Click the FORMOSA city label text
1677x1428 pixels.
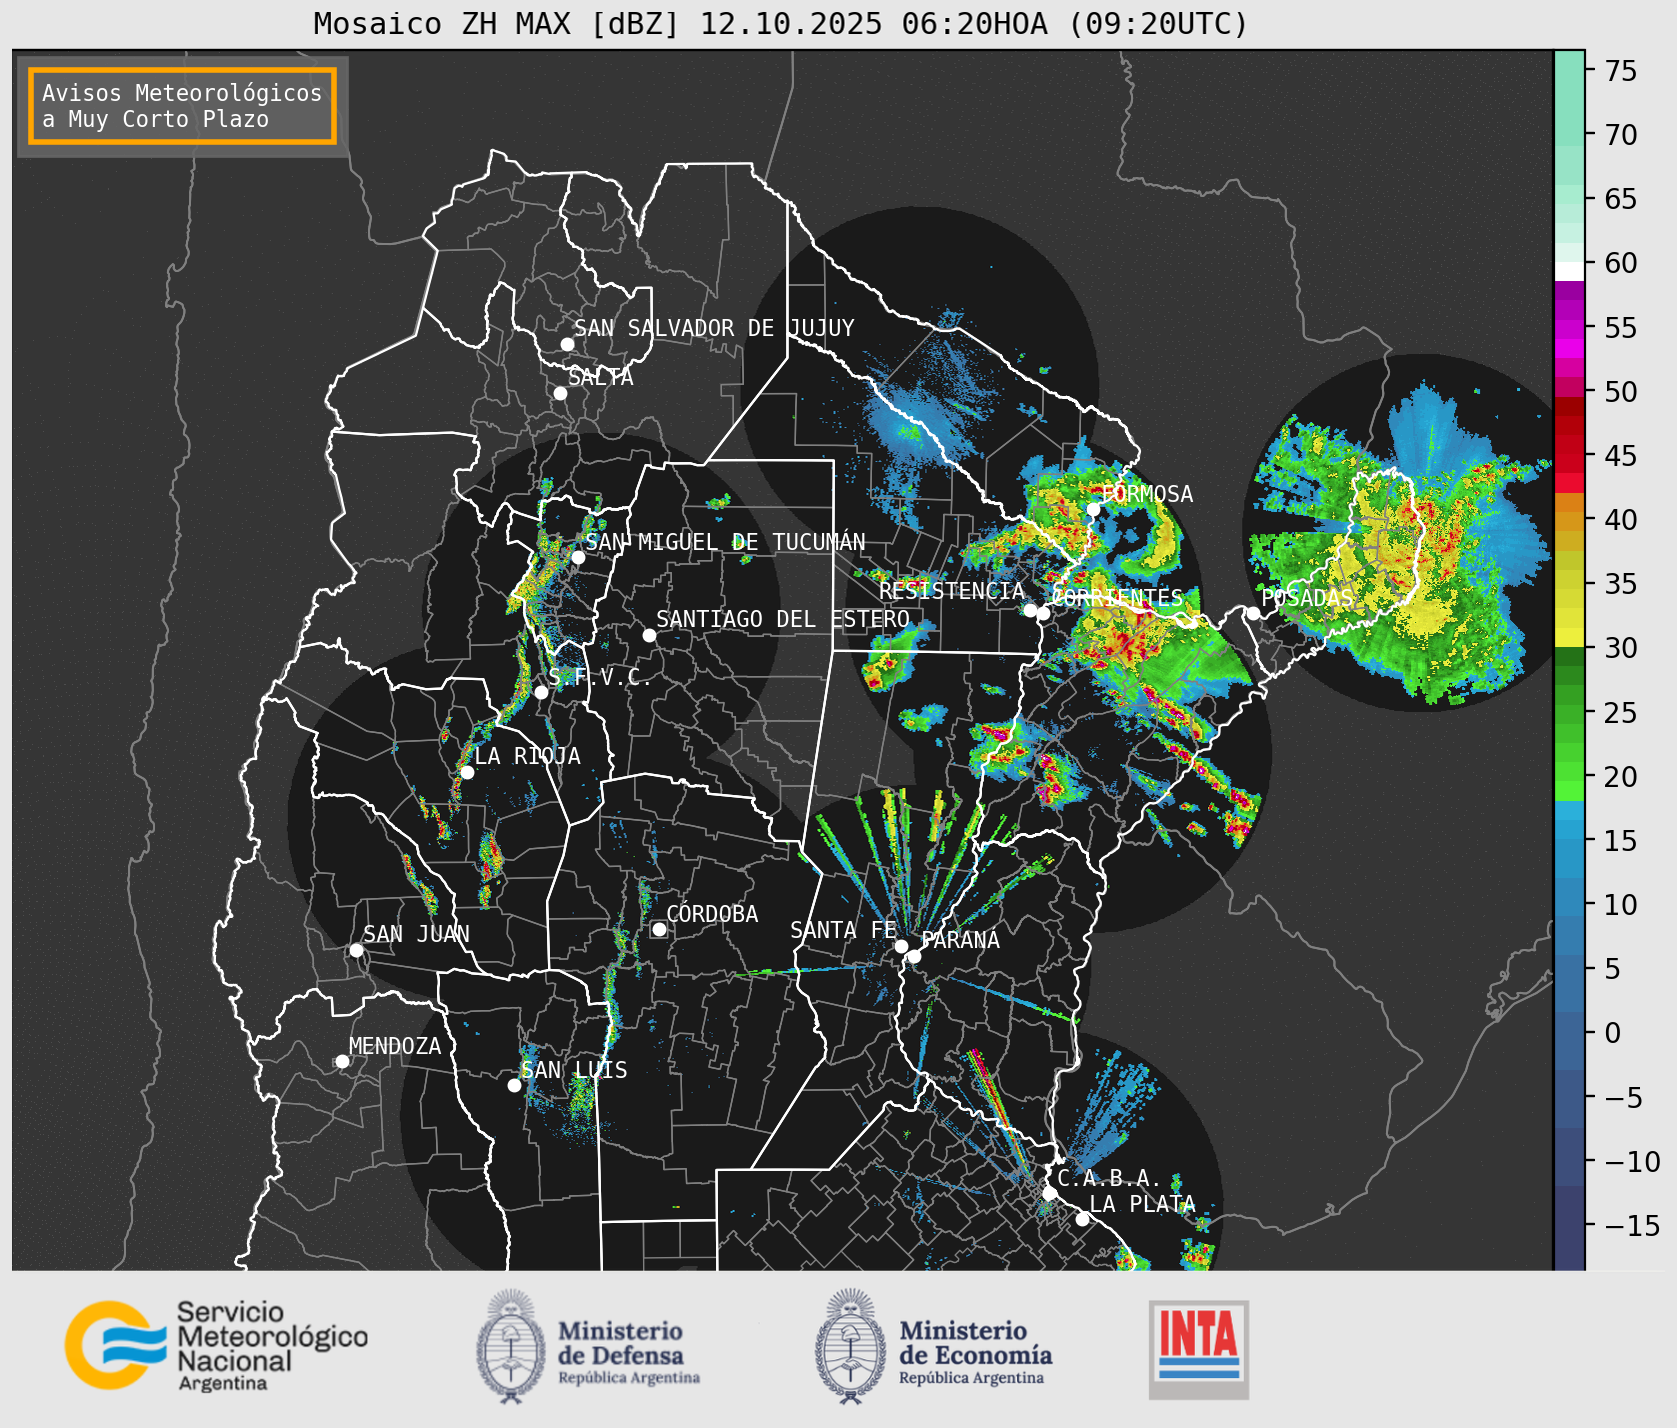click(1147, 494)
